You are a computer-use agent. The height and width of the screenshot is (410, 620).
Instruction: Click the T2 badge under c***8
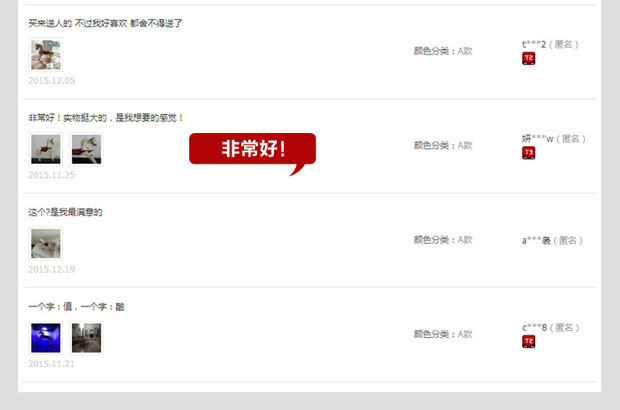529,341
